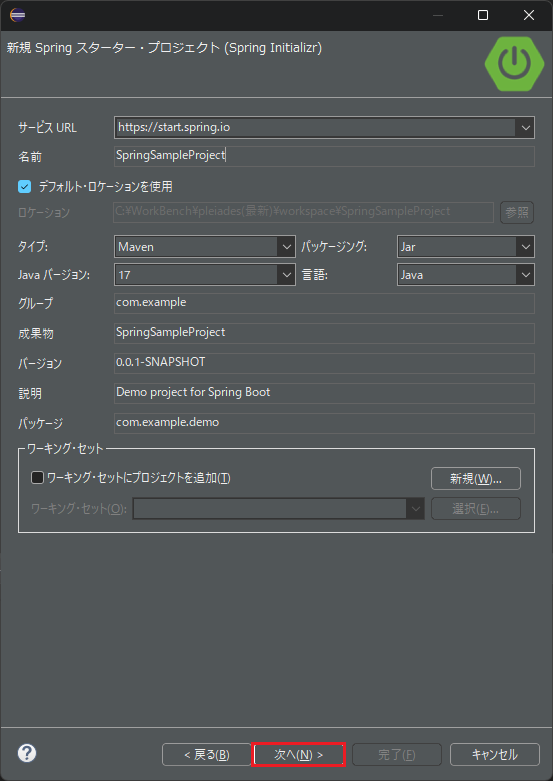
Task: Click the help question mark icon
Action: pyautogui.click(x=27, y=753)
